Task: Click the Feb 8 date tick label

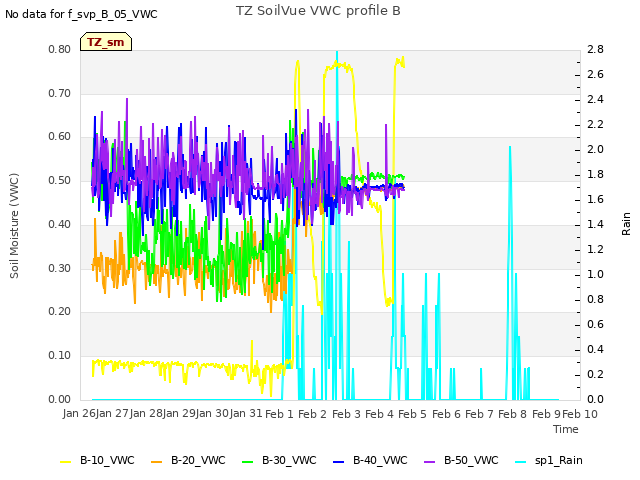Action: 513,414
